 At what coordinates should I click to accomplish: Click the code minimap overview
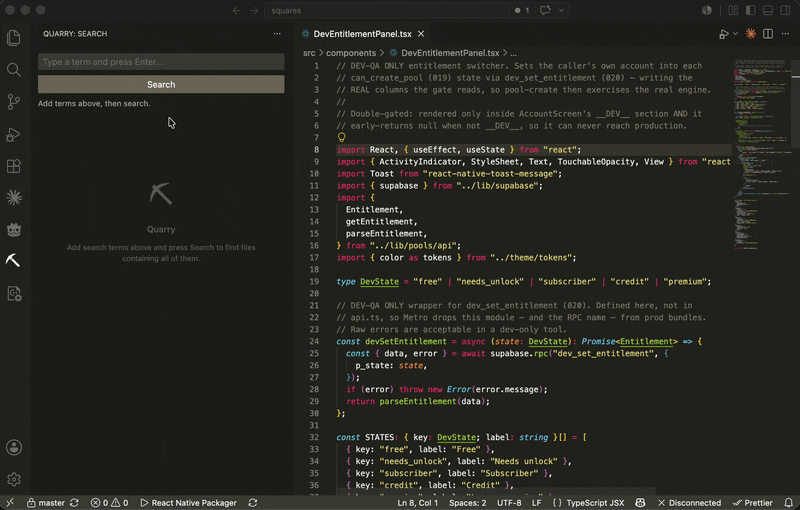coord(761,155)
